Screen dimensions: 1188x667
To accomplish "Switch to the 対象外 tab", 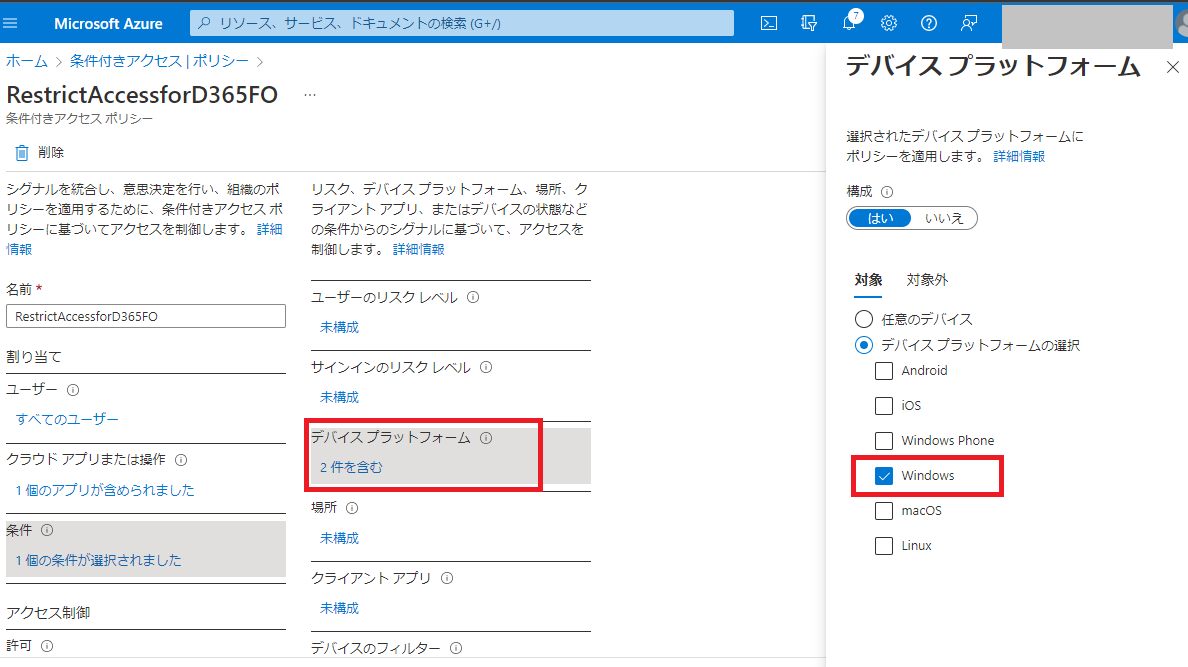I will 927,280.
